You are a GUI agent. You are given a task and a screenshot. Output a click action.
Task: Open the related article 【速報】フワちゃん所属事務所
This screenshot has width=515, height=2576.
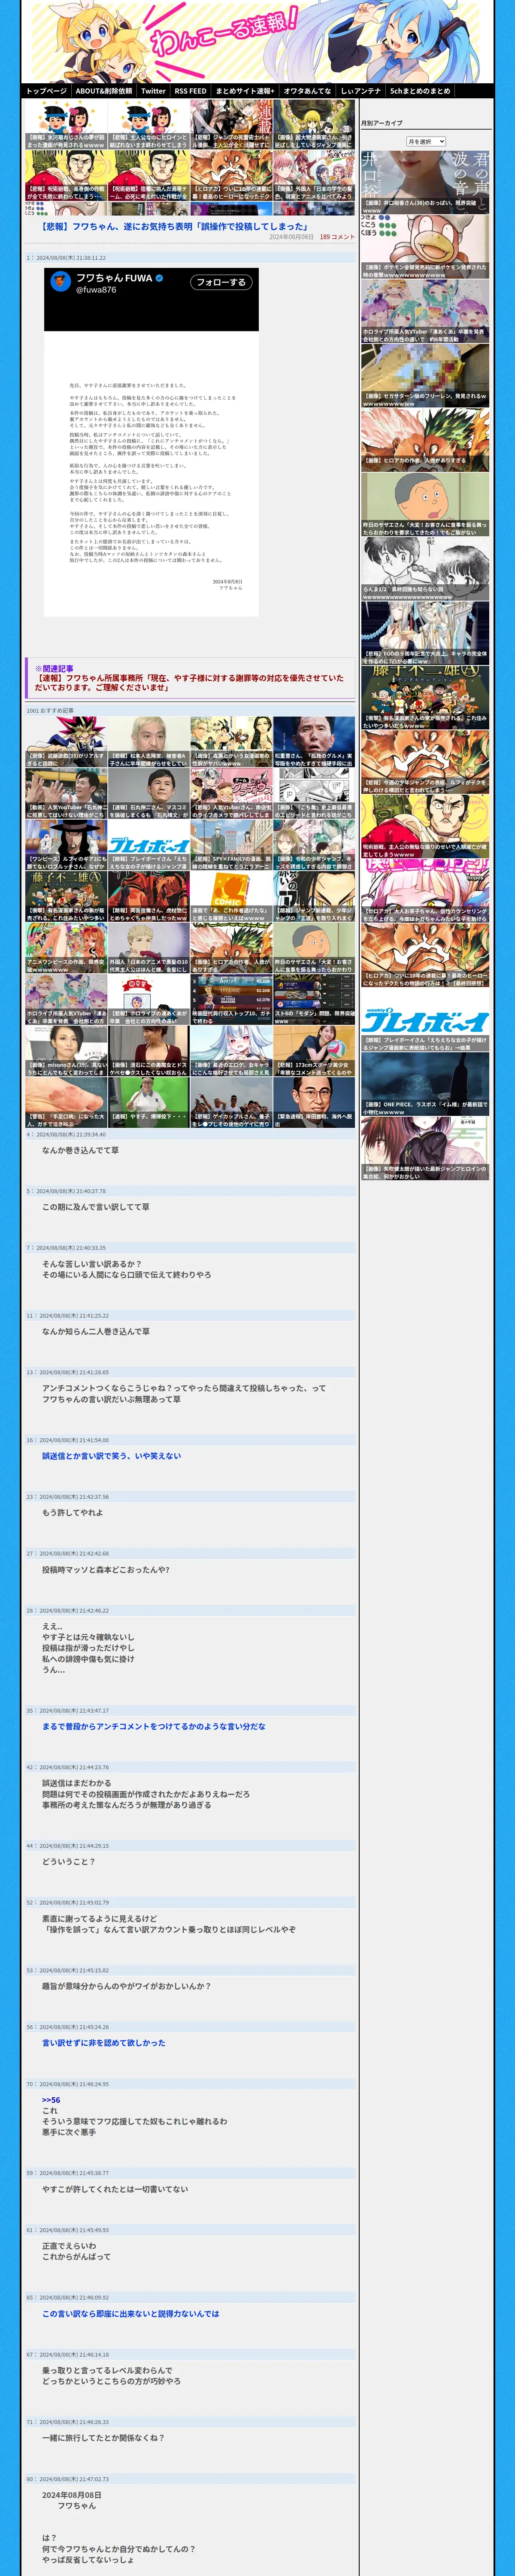tap(189, 682)
